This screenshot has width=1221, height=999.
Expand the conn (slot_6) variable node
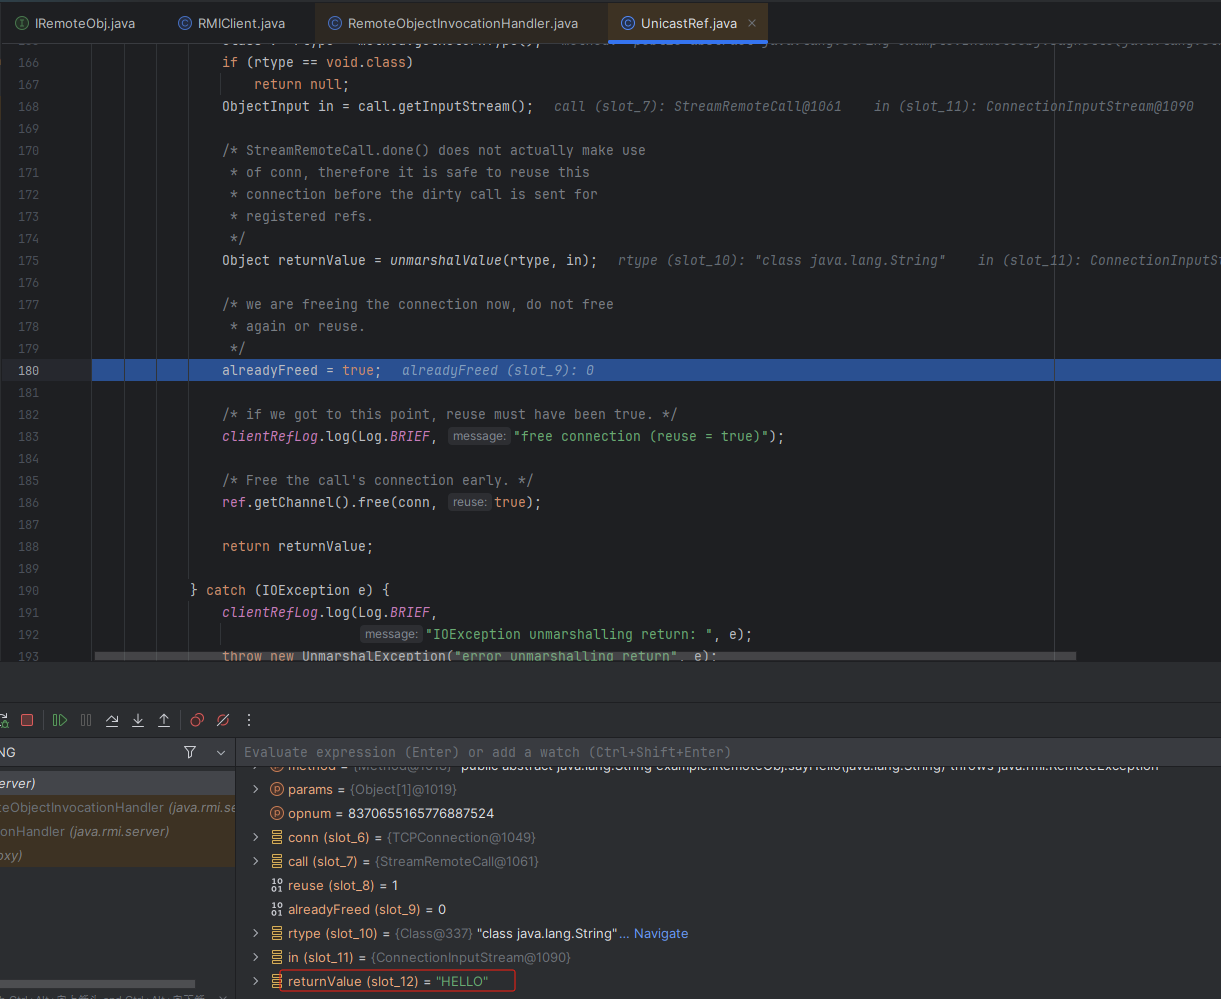pyautogui.click(x=256, y=837)
